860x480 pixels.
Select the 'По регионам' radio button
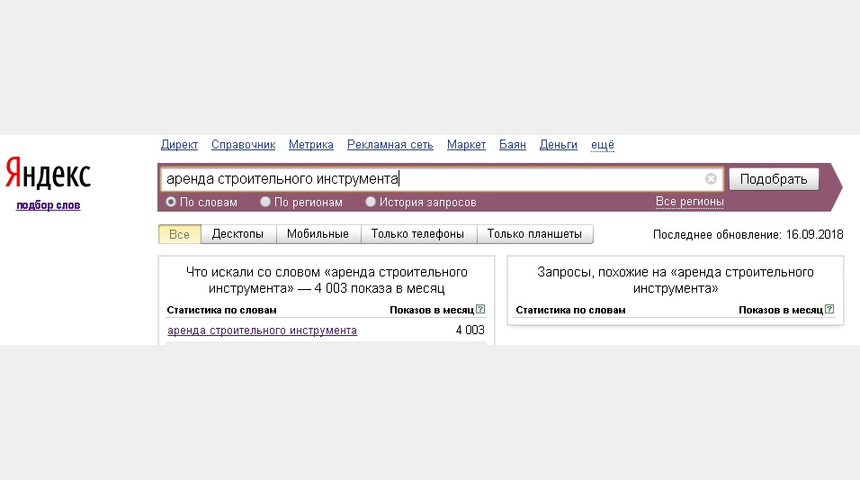[265, 202]
